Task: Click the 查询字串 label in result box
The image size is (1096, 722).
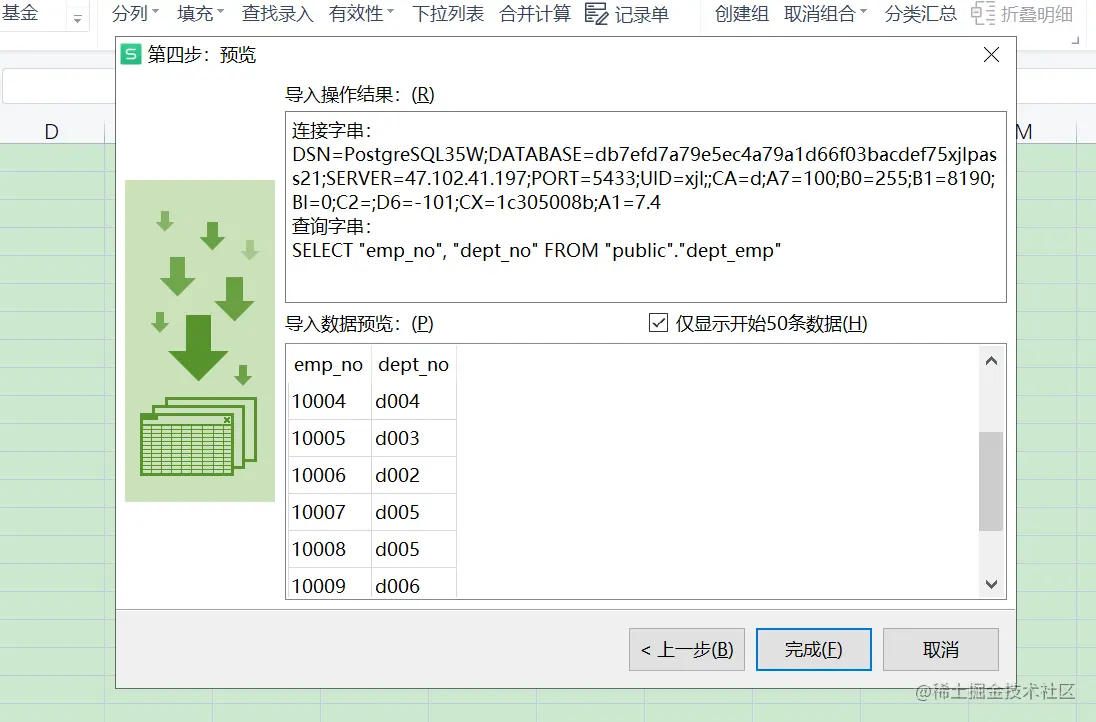Action: [332, 226]
